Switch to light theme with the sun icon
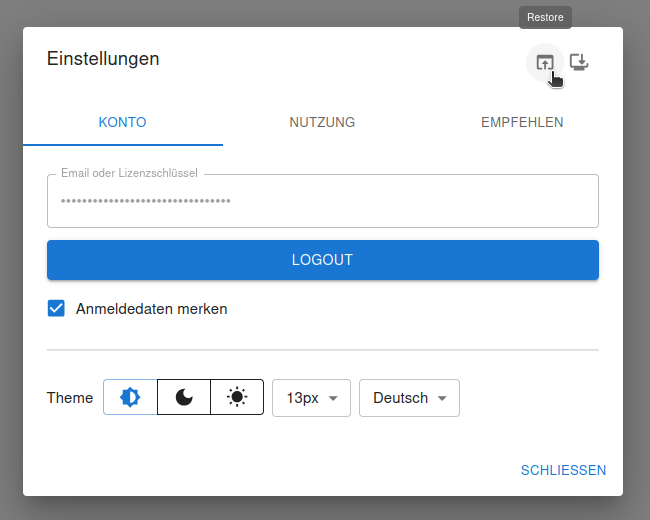The image size is (650, 520). point(237,397)
